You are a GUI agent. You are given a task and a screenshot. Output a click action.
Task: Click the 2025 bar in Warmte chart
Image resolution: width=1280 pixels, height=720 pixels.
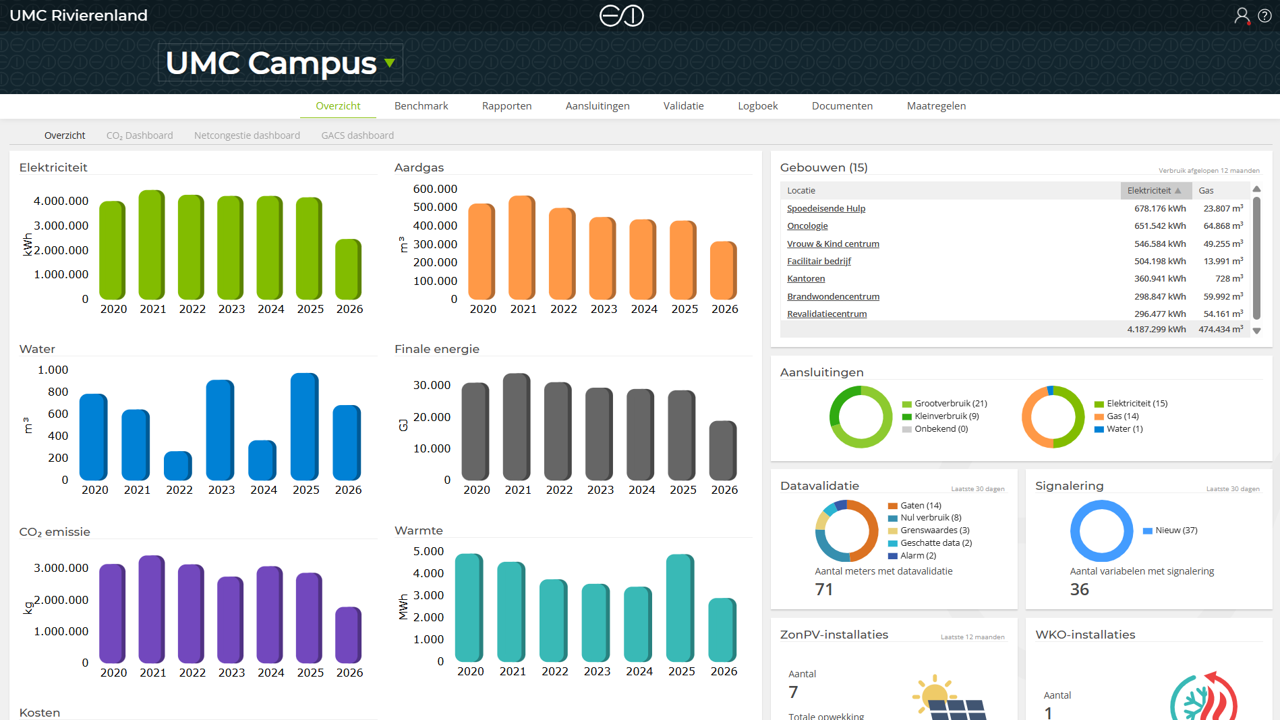click(x=681, y=608)
